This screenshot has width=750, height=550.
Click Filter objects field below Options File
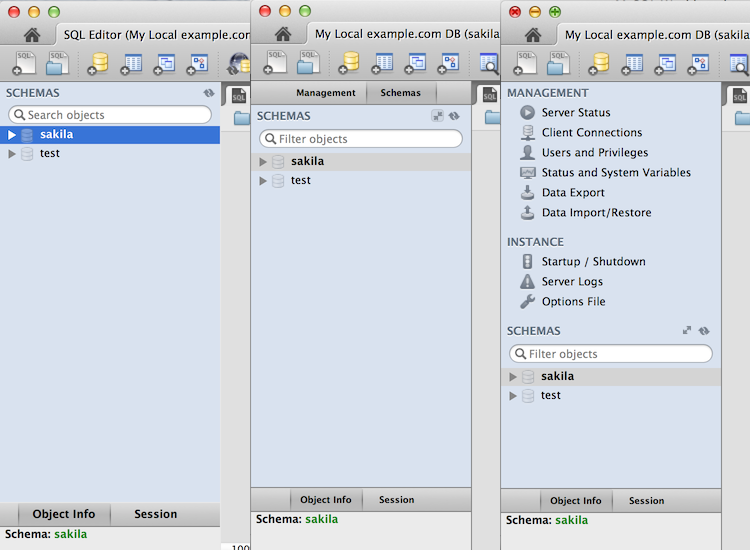pos(611,354)
